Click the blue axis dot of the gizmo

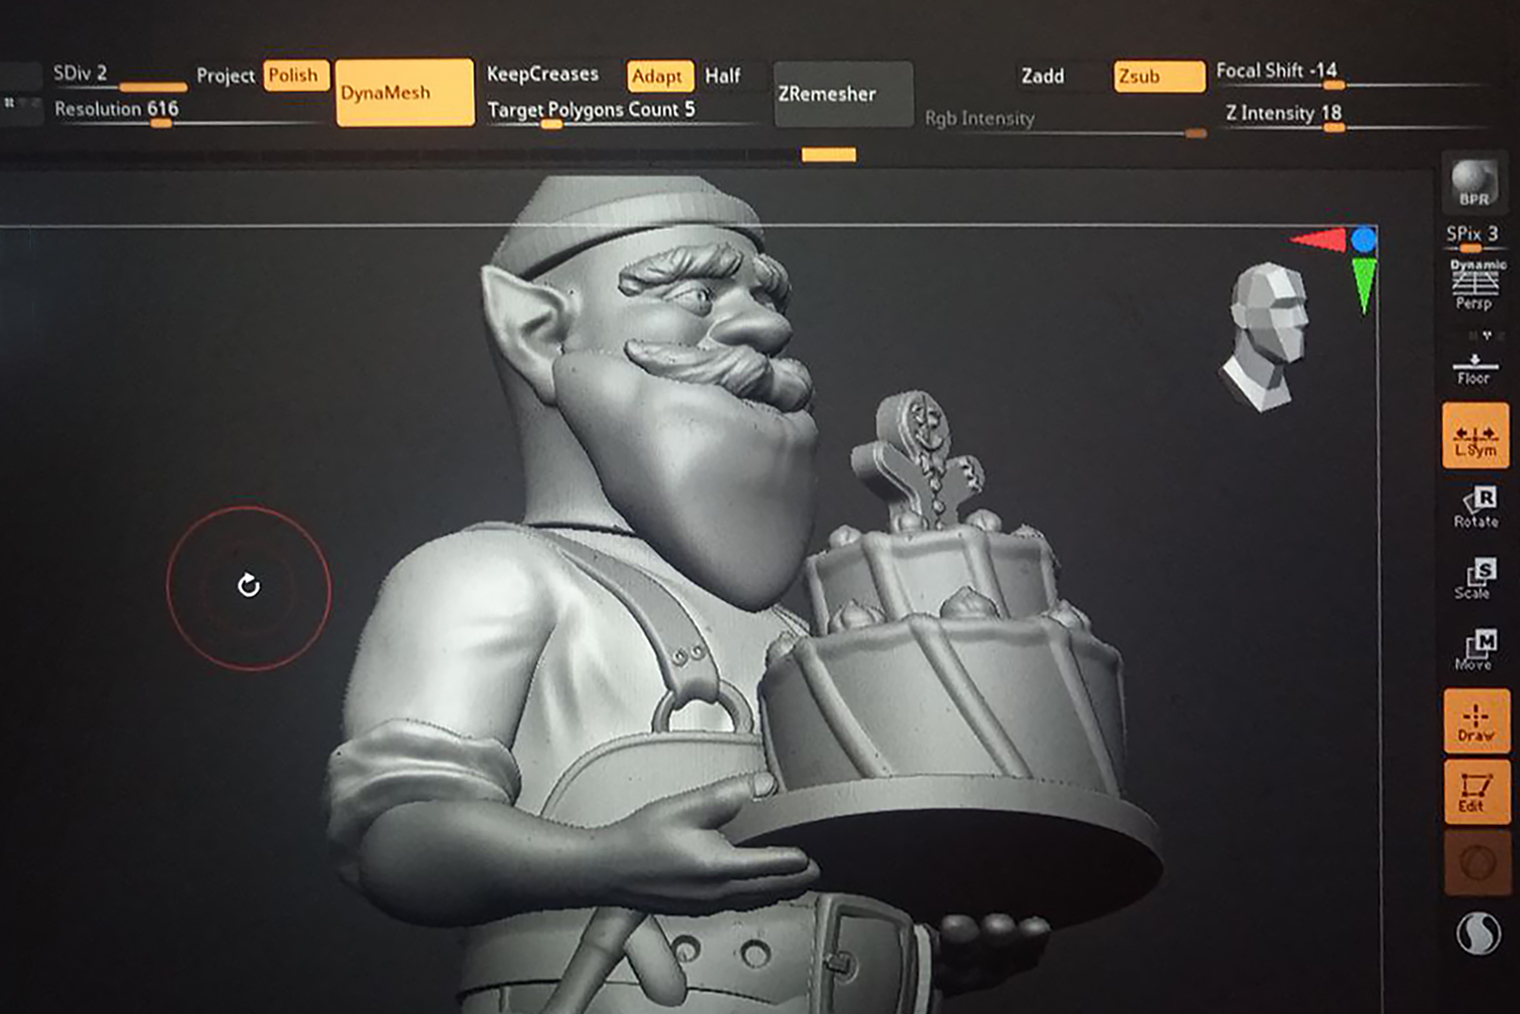point(1364,239)
